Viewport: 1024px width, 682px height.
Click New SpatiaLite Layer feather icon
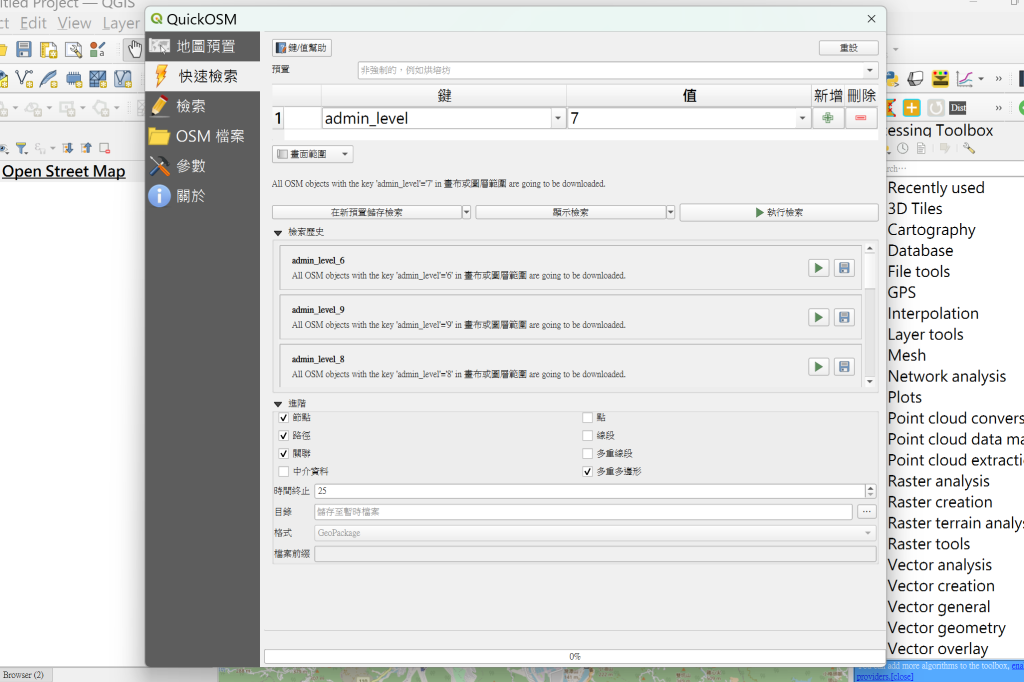[x=49, y=79]
